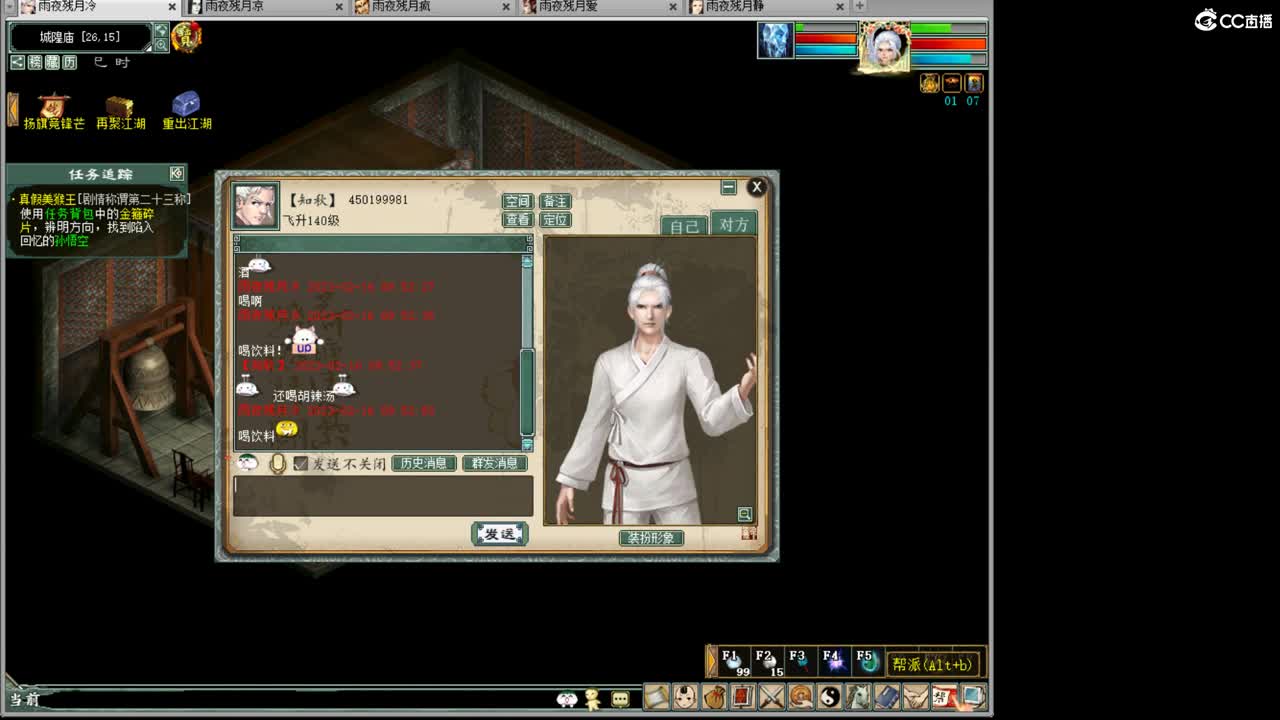Collapse the 任务追踪 quest tracker panel

[x=177, y=174]
